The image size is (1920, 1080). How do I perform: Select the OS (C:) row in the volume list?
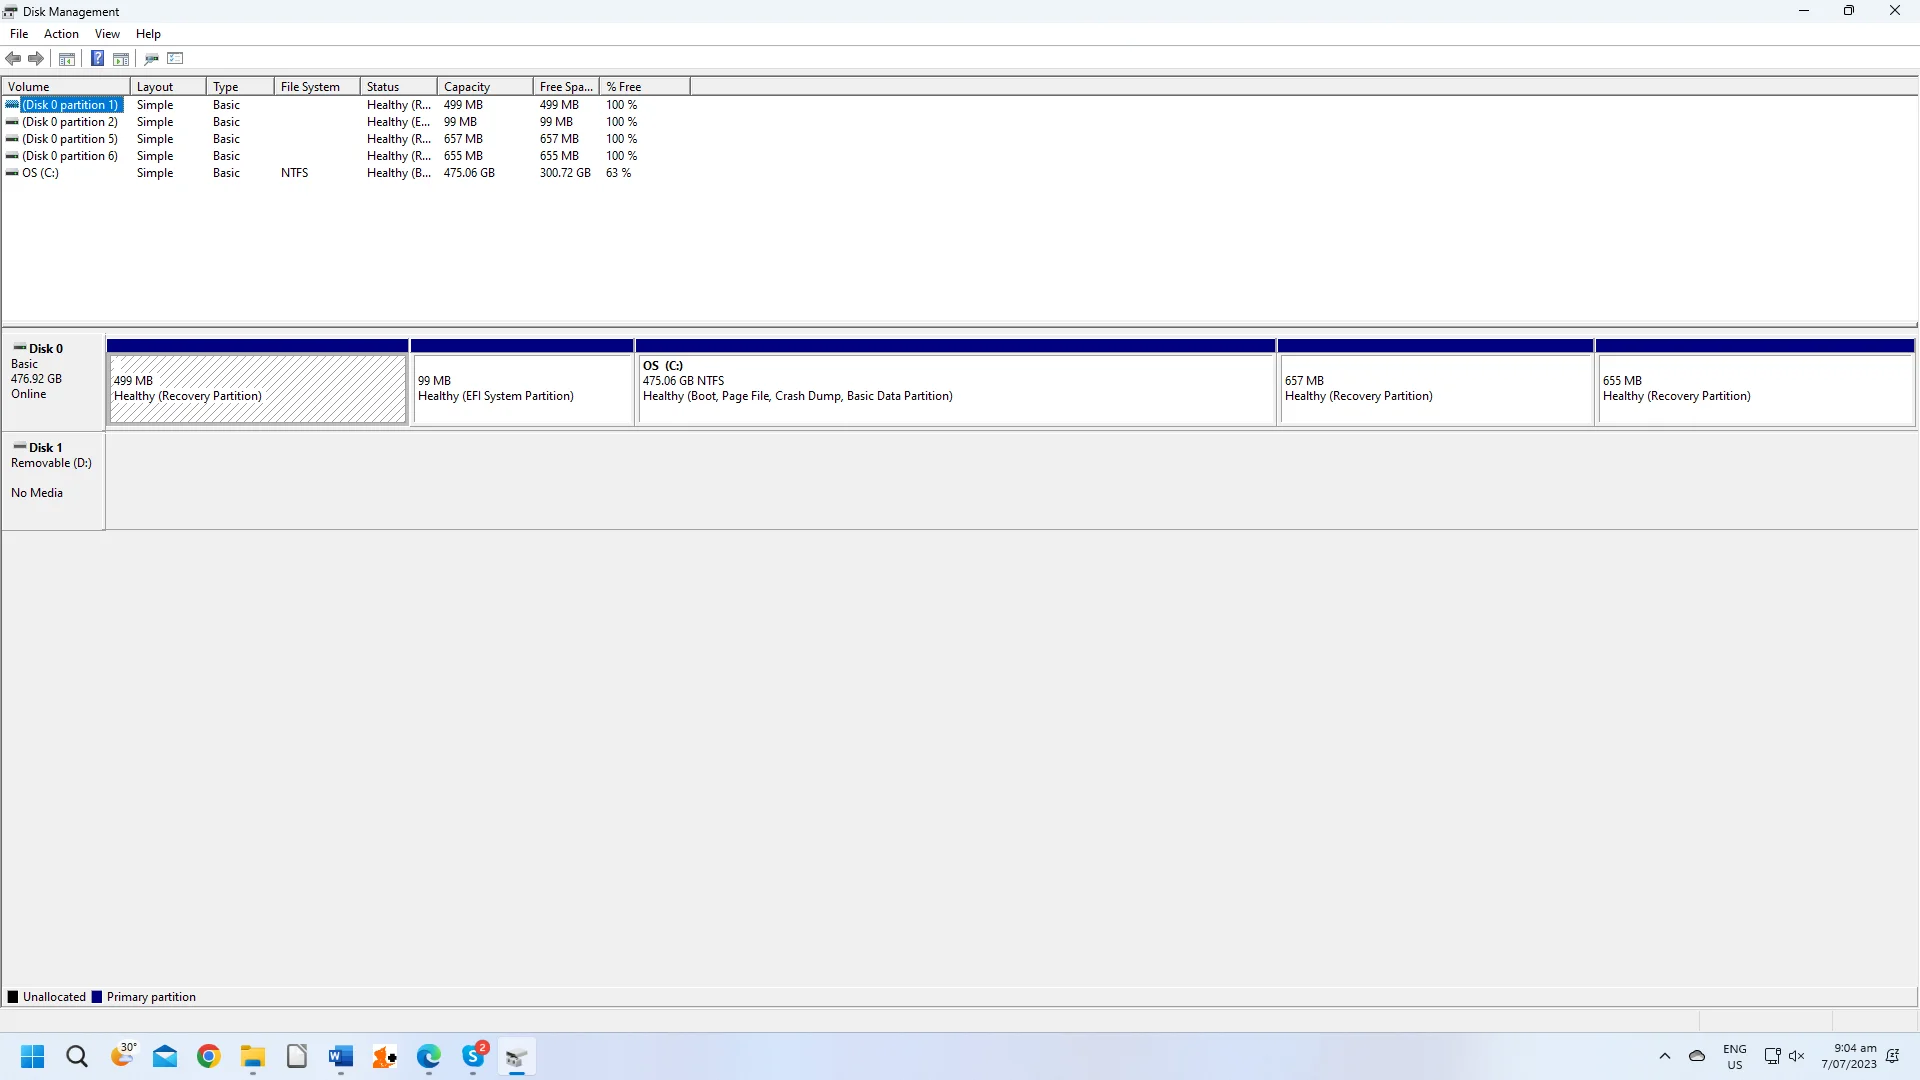coord(320,173)
